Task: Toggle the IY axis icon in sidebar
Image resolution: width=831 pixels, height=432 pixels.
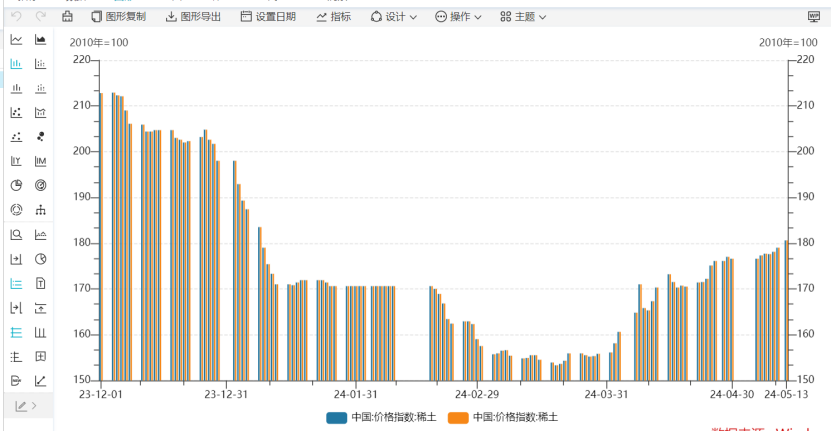Action: (16, 161)
